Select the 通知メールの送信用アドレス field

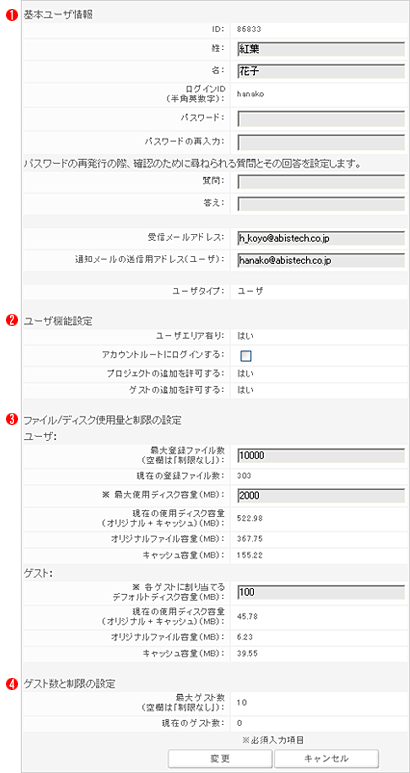[321, 260]
